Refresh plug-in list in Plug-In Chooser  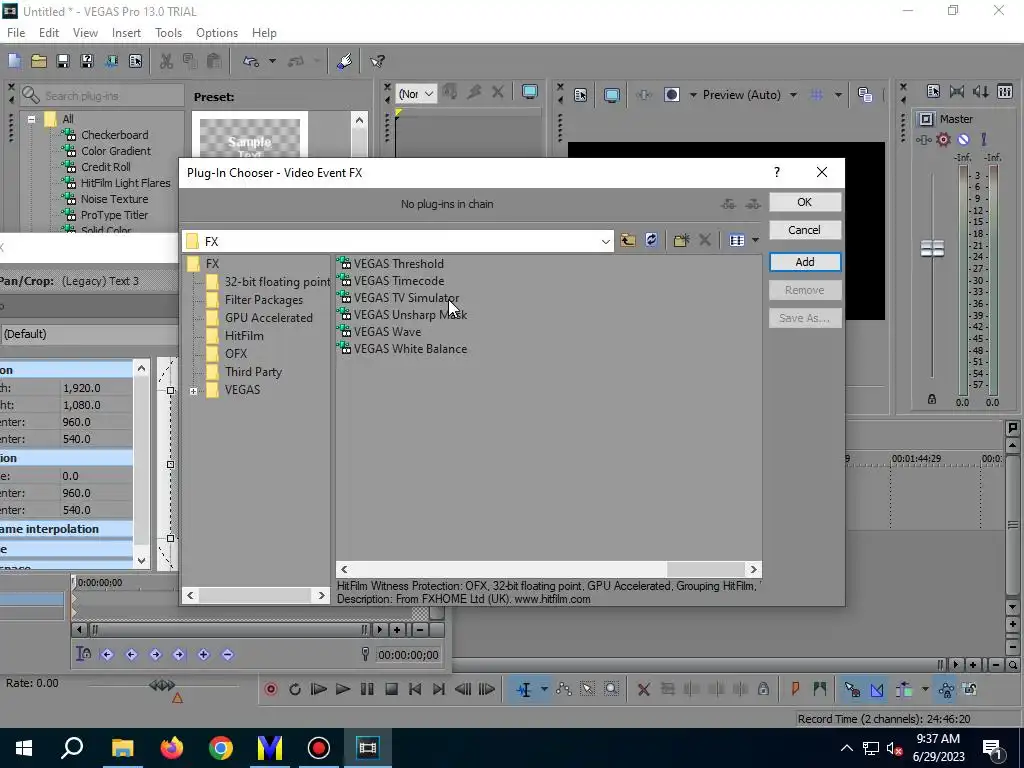[x=651, y=240]
